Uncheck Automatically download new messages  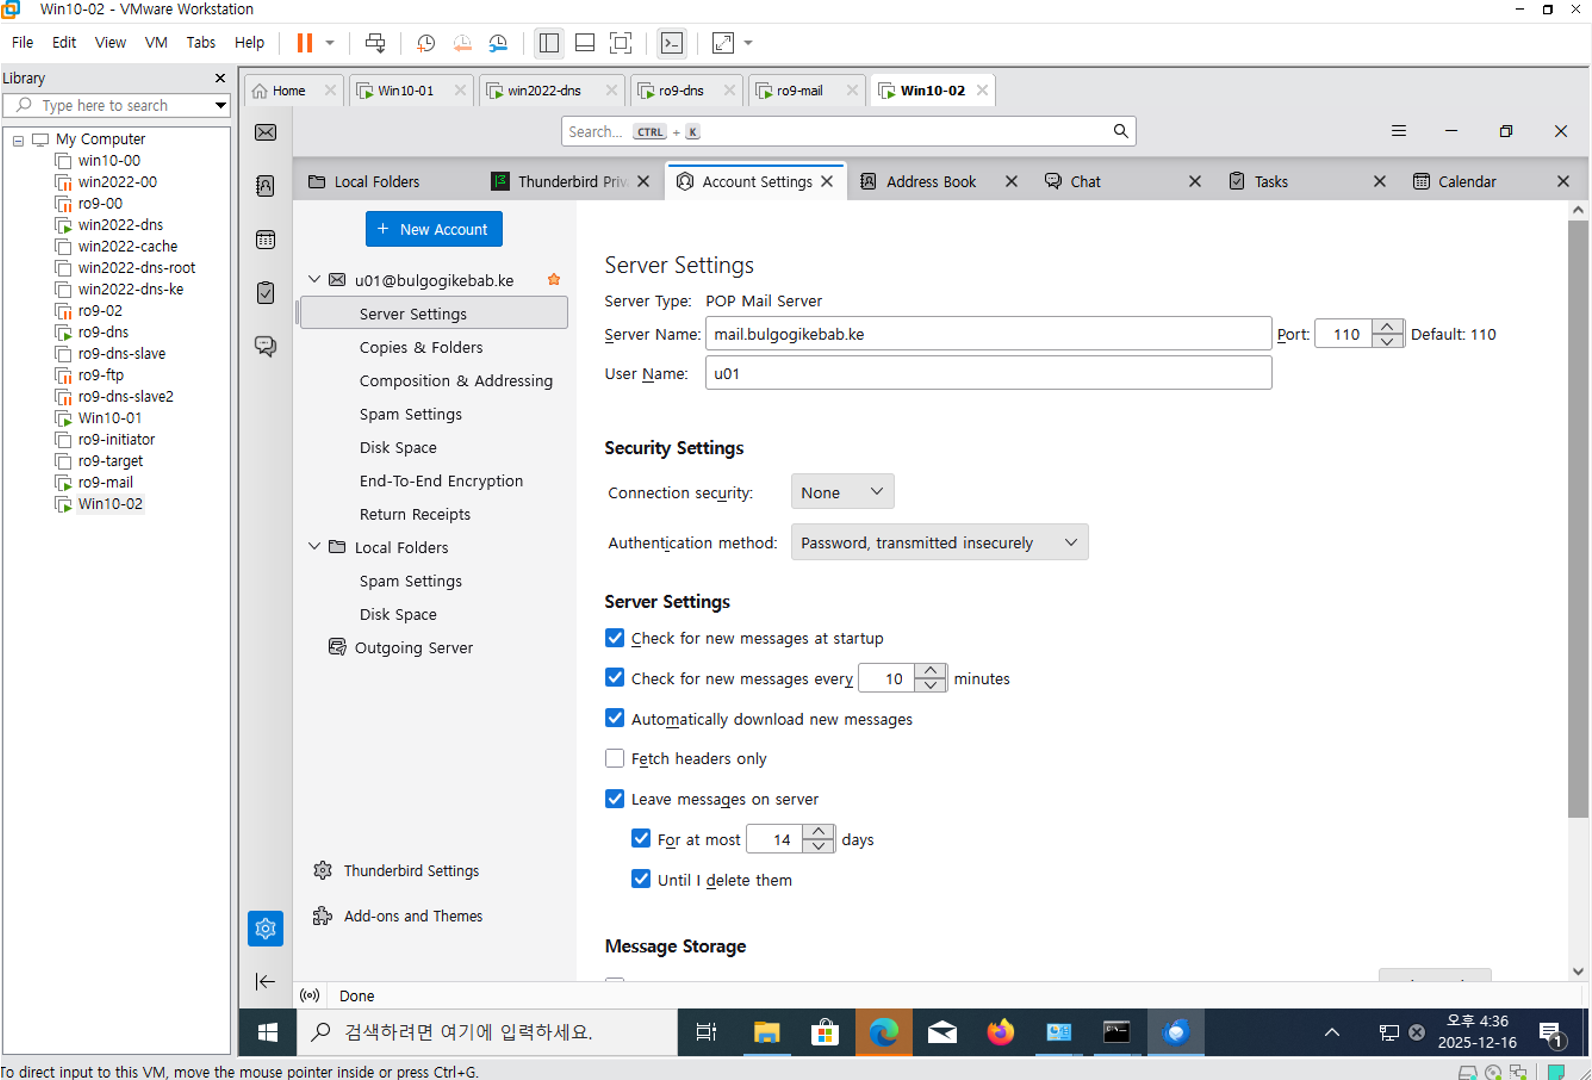[x=615, y=718]
